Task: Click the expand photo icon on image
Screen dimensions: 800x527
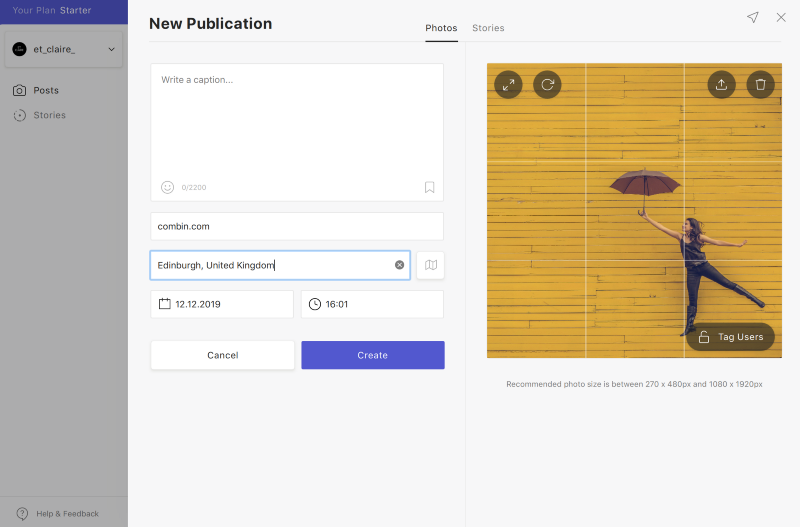Action: pos(508,84)
